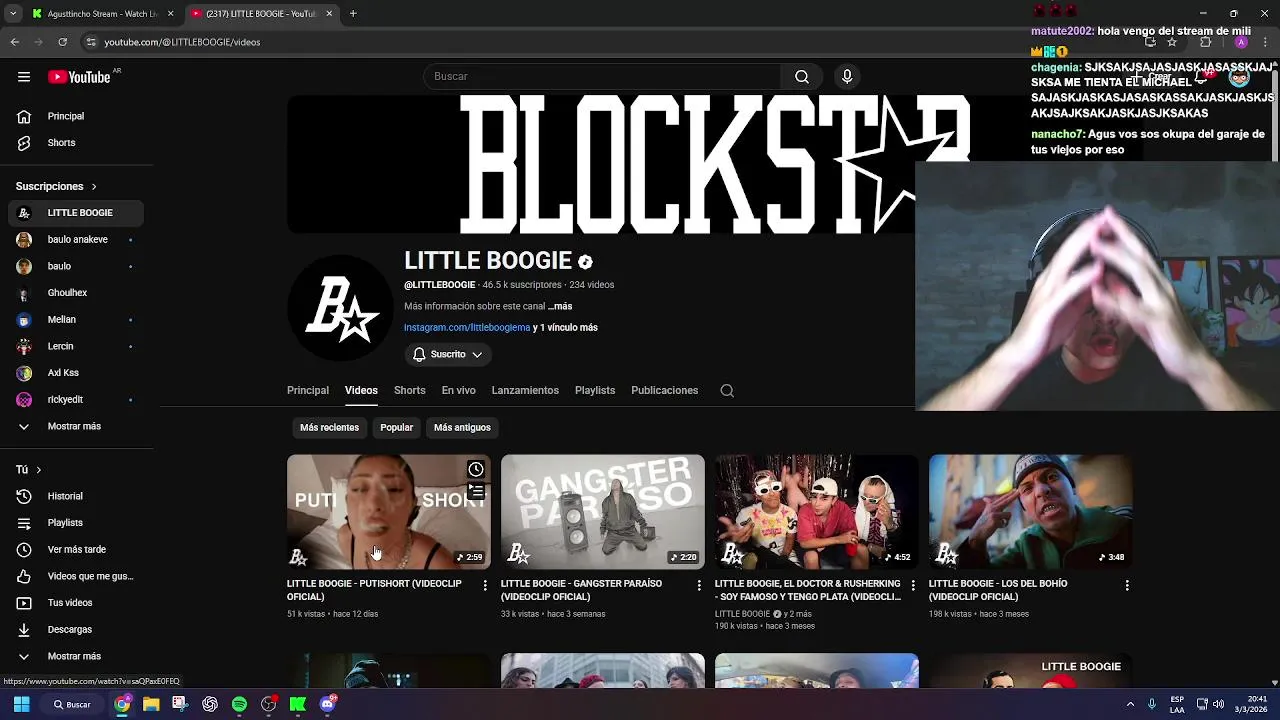This screenshot has width=1280, height=720.
Task: Show hidden system tray icons chevron
Action: tap(1130, 704)
